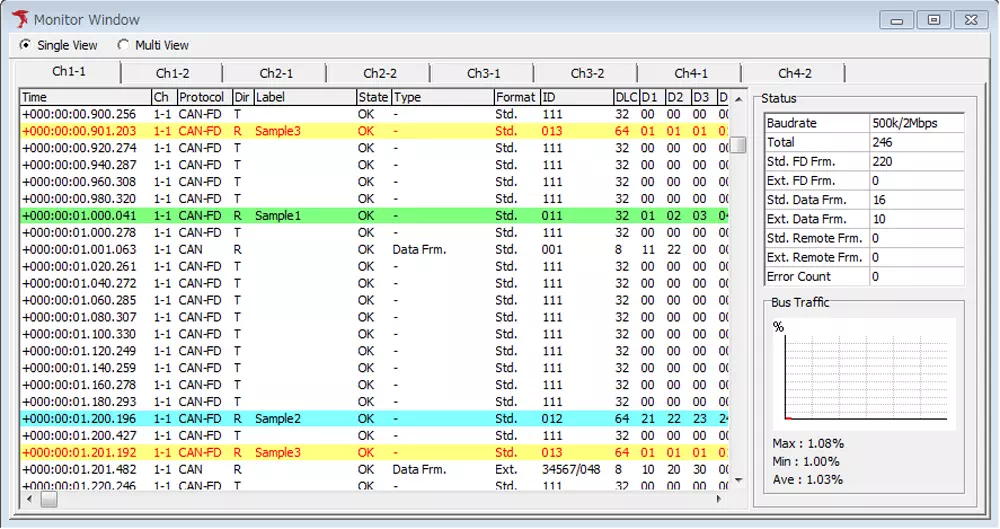This screenshot has width=1000, height=529.
Task: Click the ID column header
Action: (x=575, y=97)
